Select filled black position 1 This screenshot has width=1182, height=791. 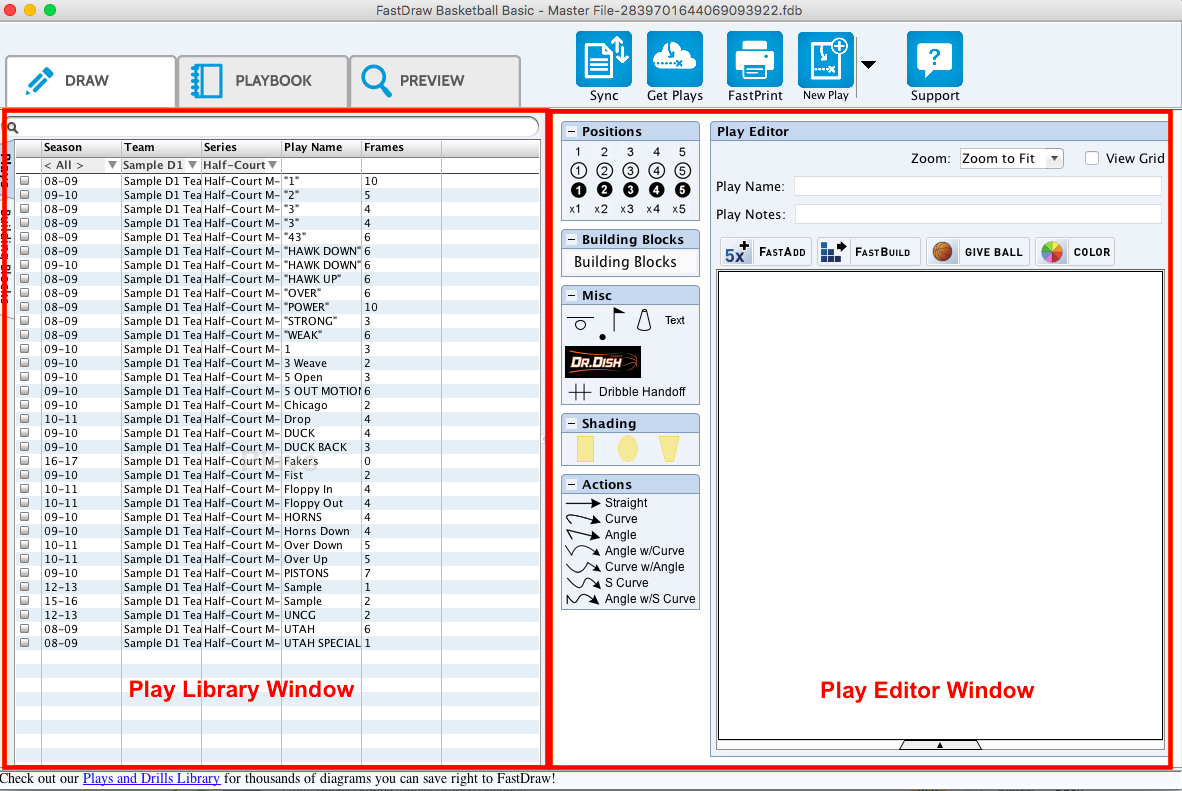tap(578, 190)
